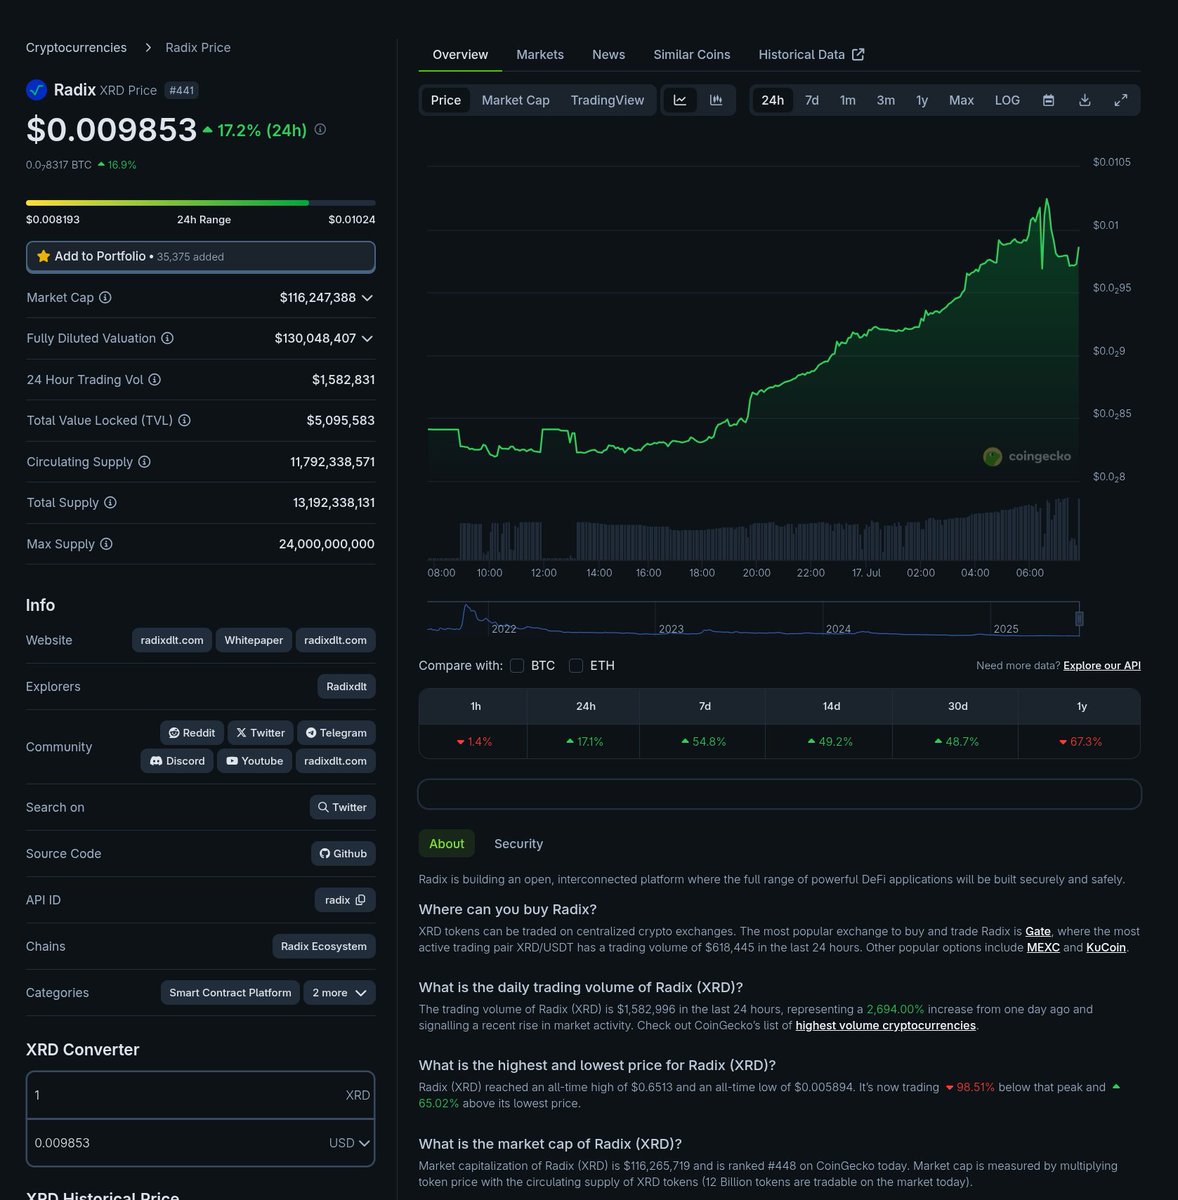The height and width of the screenshot is (1200, 1178).
Task: Click the Radix coin logo
Action: (x=37, y=89)
